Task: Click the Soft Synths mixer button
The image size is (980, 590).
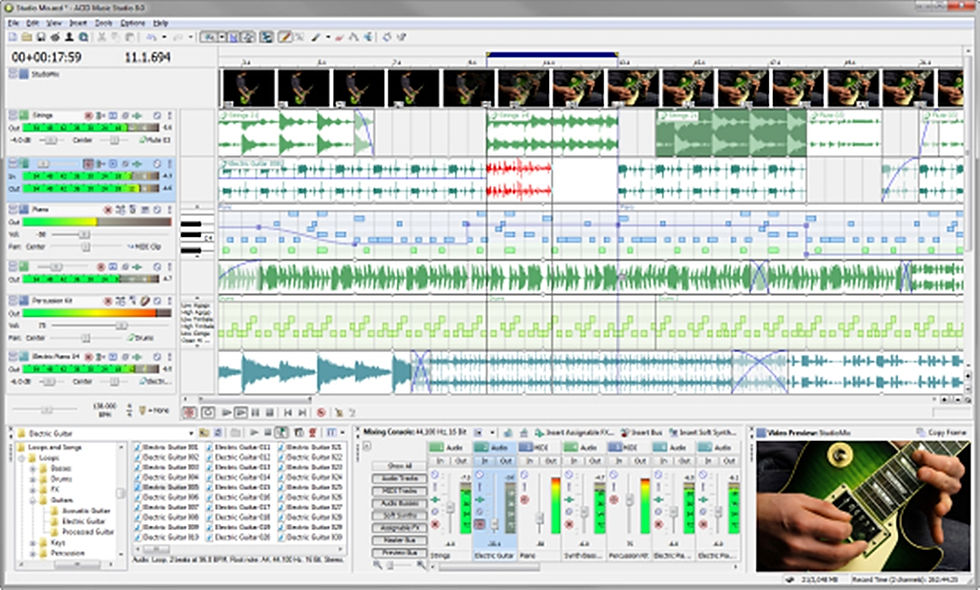Action: [x=399, y=516]
